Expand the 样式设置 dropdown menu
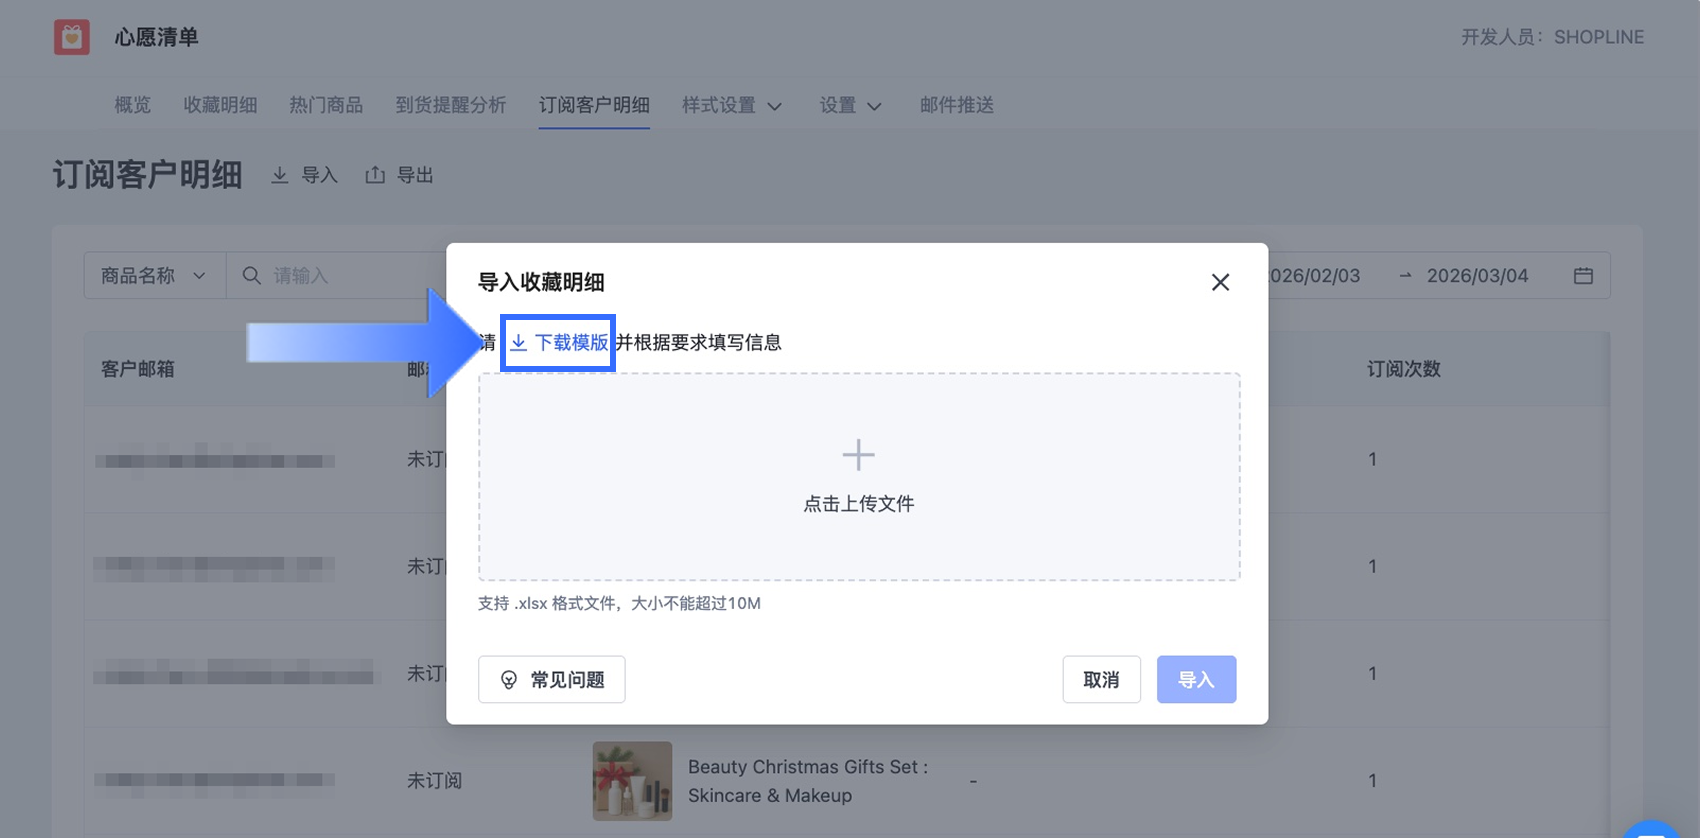 coord(732,105)
